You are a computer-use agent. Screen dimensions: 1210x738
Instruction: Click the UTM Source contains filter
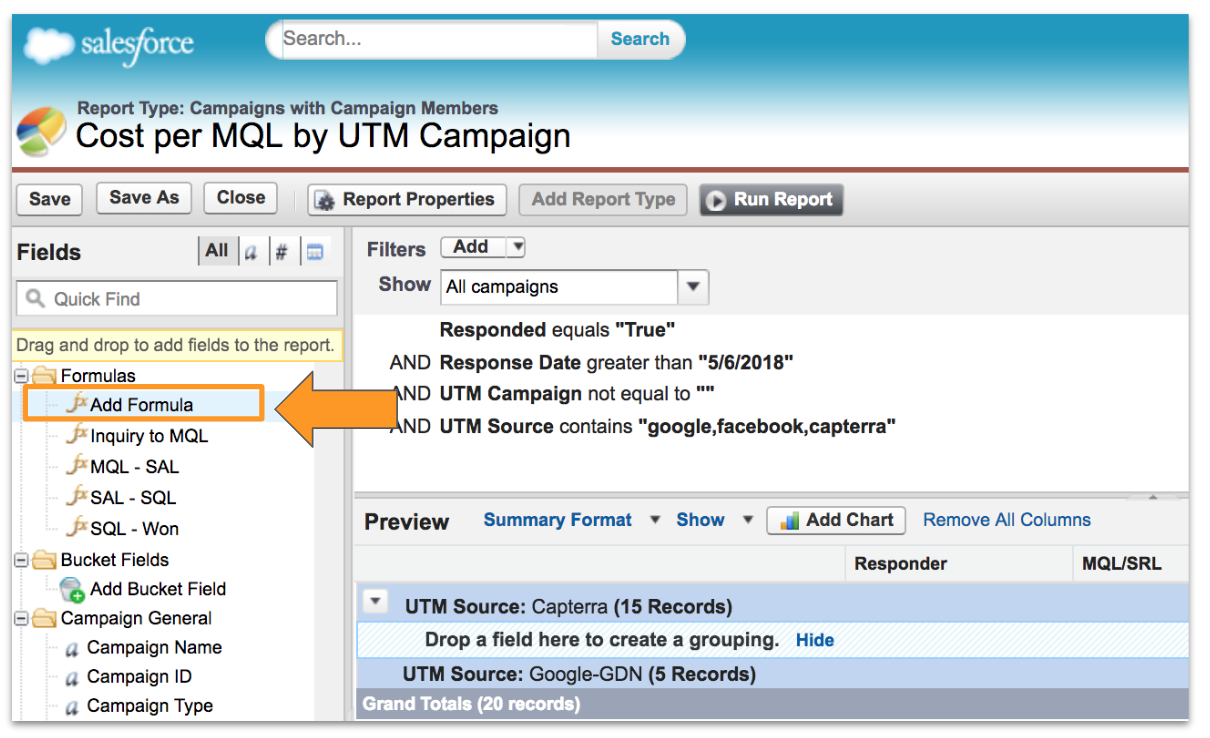667,426
